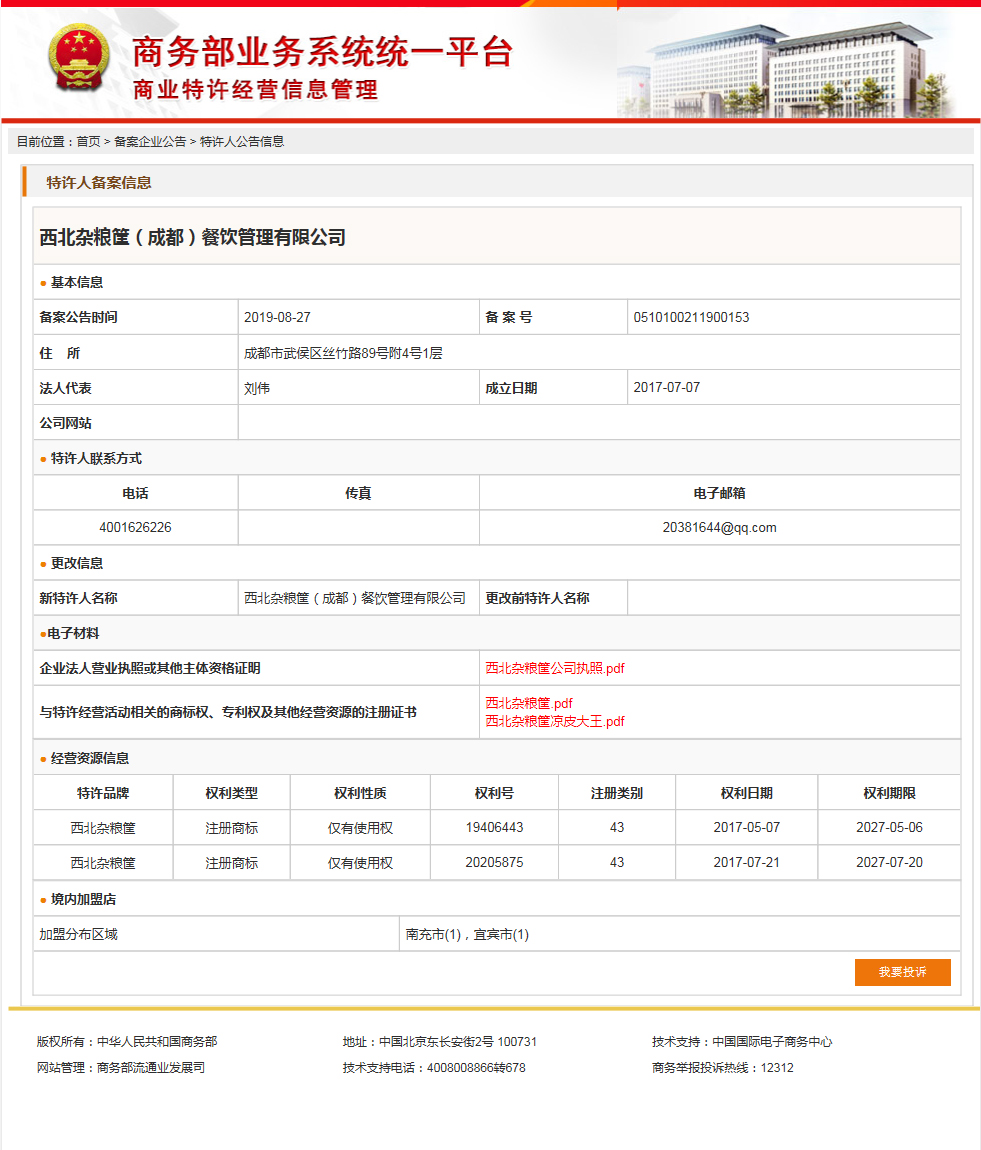Click the company name heading 西北杂粮筐（成都）餐饮管理有限公司

coord(192,238)
